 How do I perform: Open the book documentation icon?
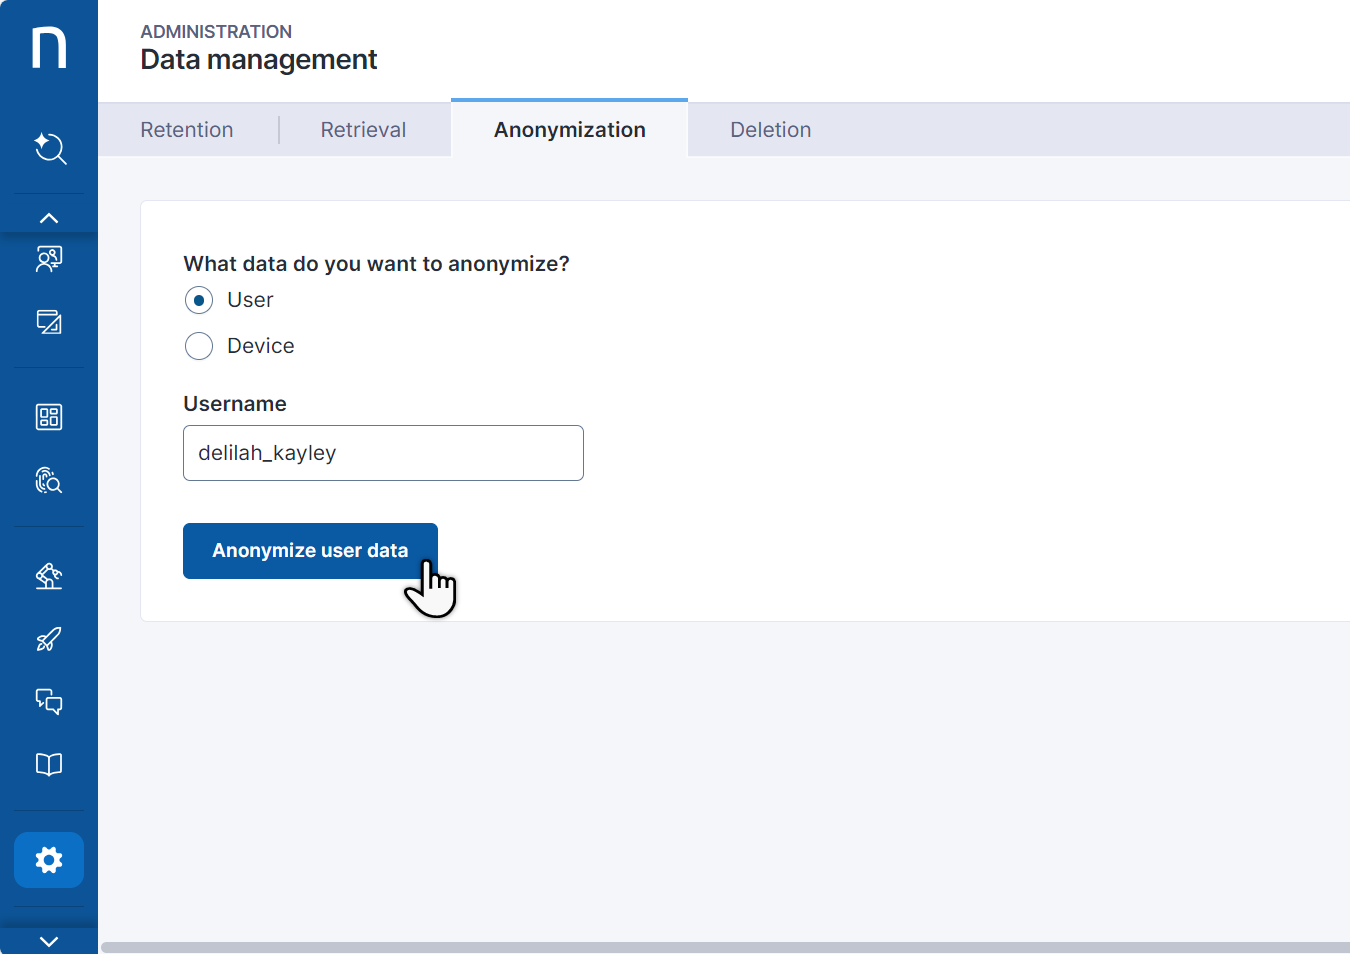tap(49, 765)
